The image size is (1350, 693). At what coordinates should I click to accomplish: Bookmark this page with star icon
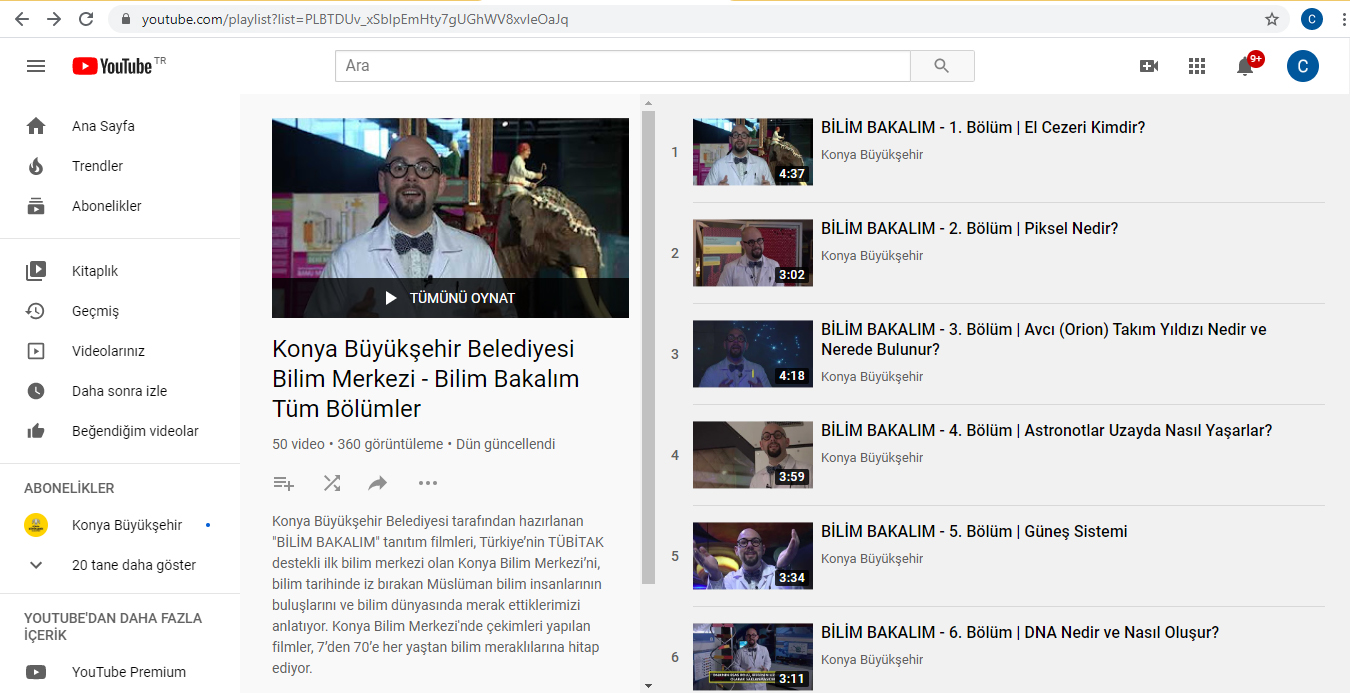1272,19
